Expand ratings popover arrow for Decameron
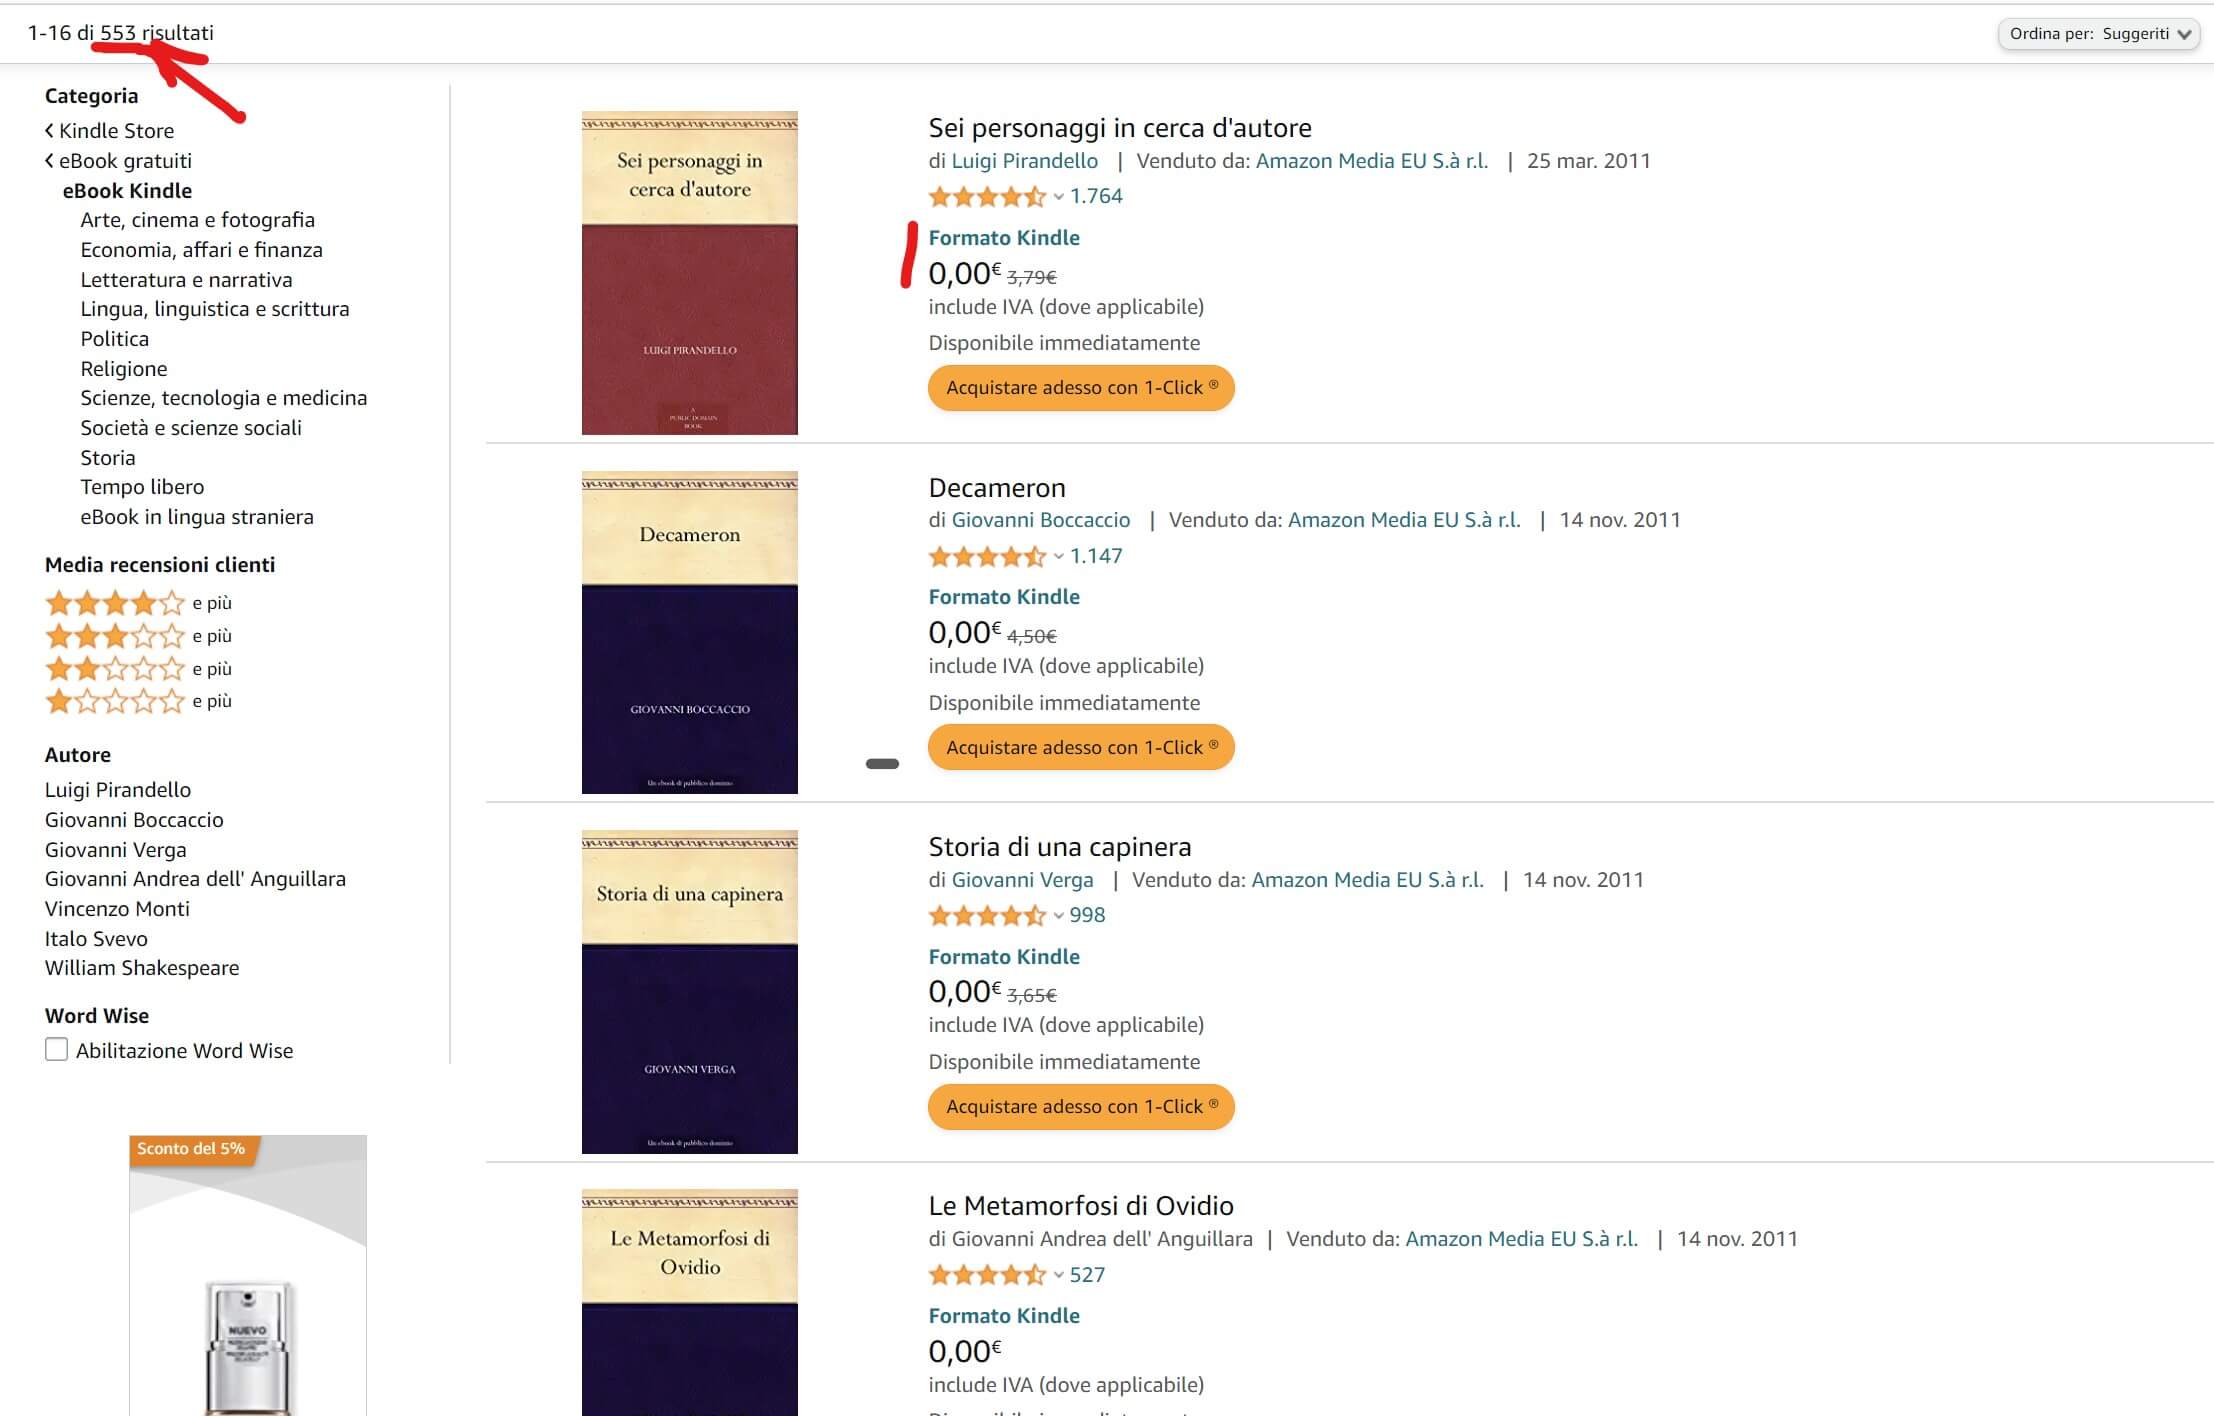The height and width of the screenshot is (1416, 2214). 1059,557
